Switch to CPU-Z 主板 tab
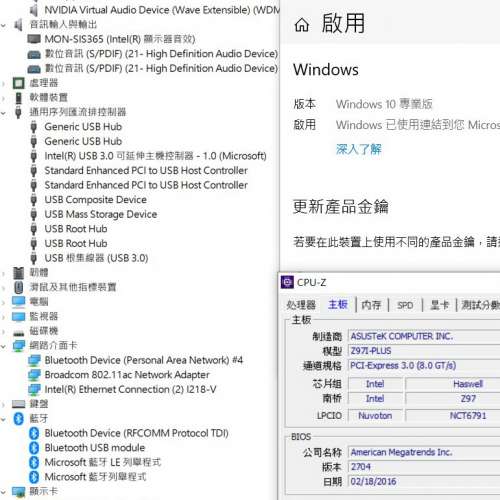500x500 pixels. tap(338, 304)
